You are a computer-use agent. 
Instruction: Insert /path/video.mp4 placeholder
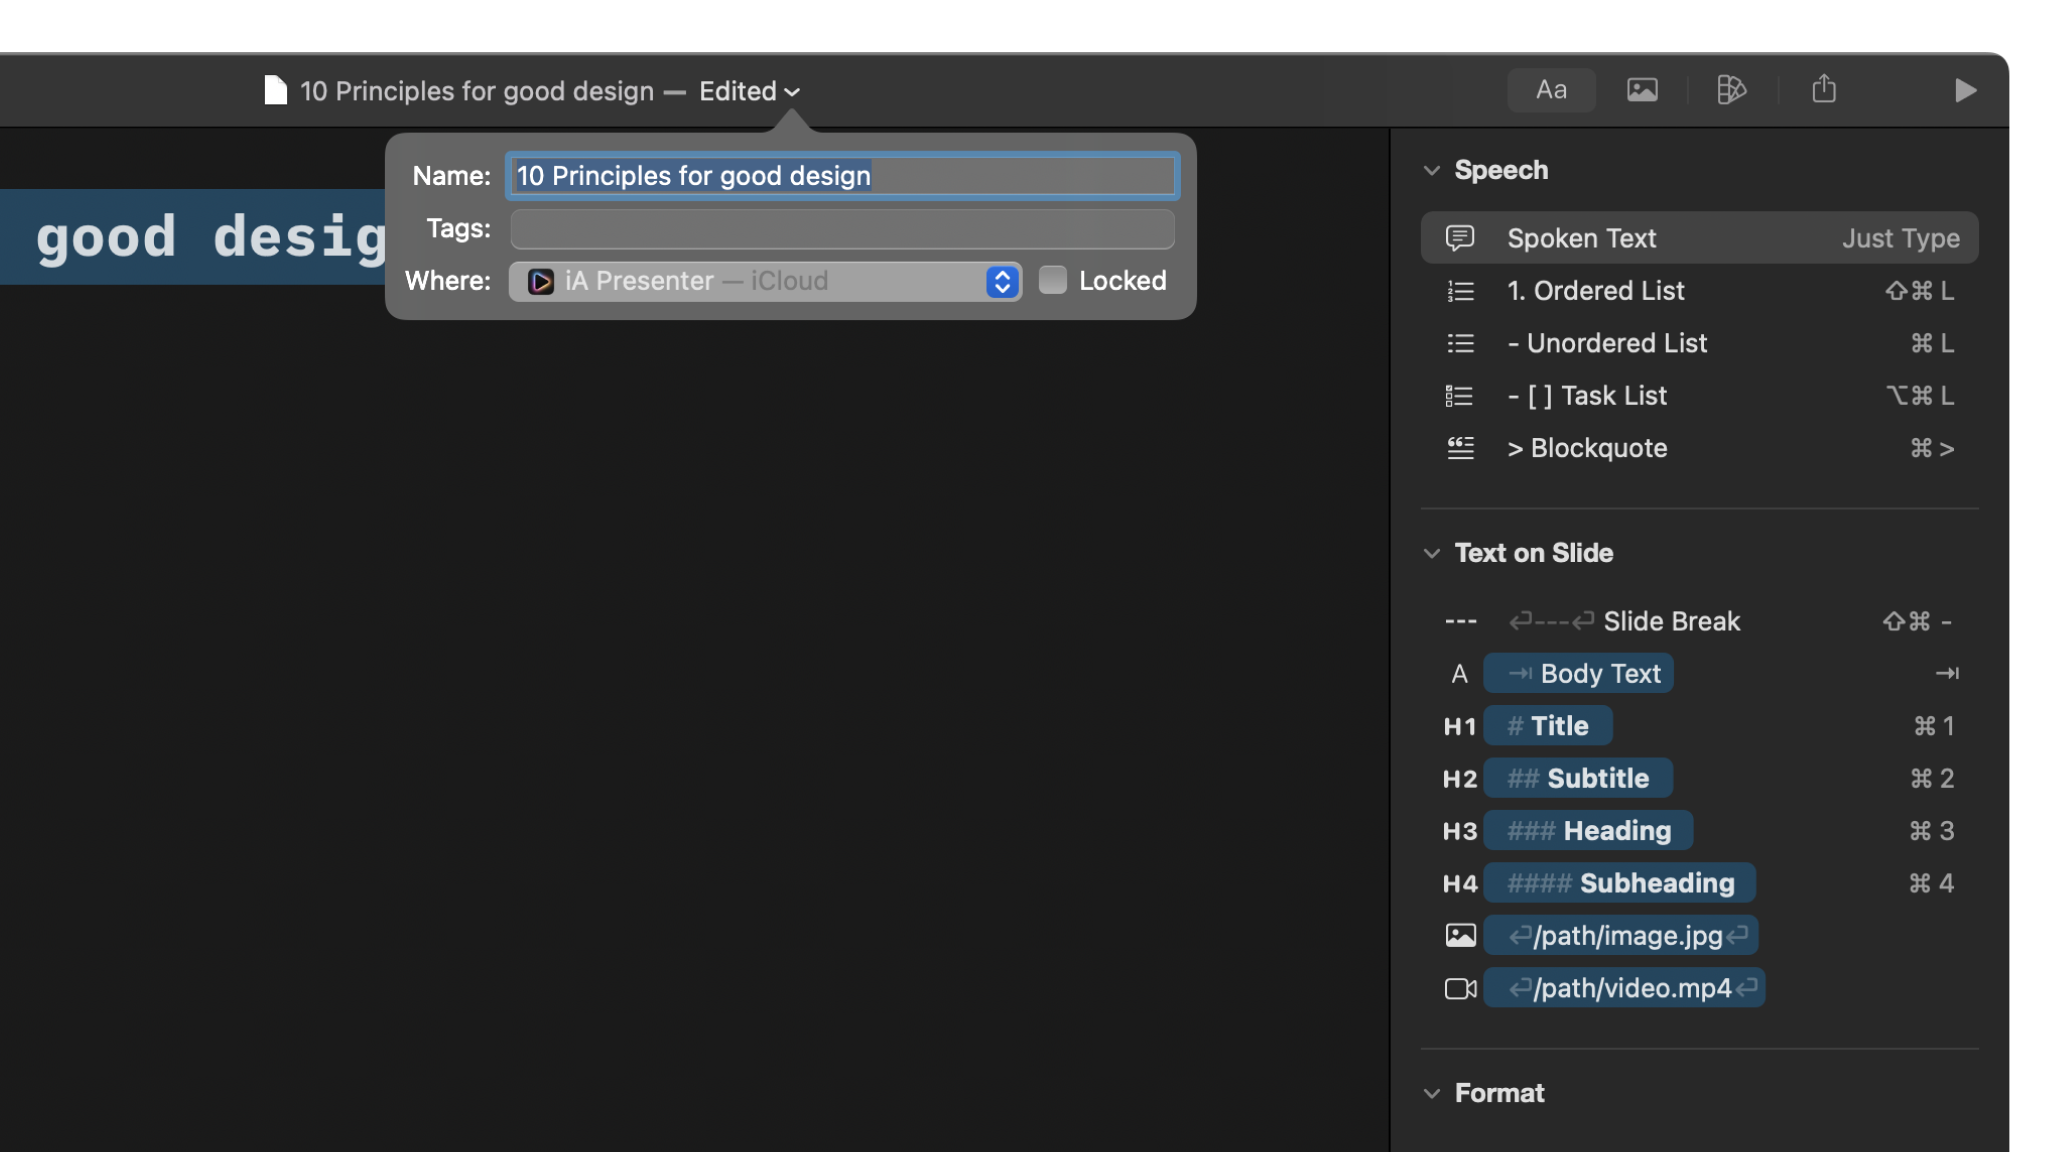pyautogui.click(x=1625, y=989)
